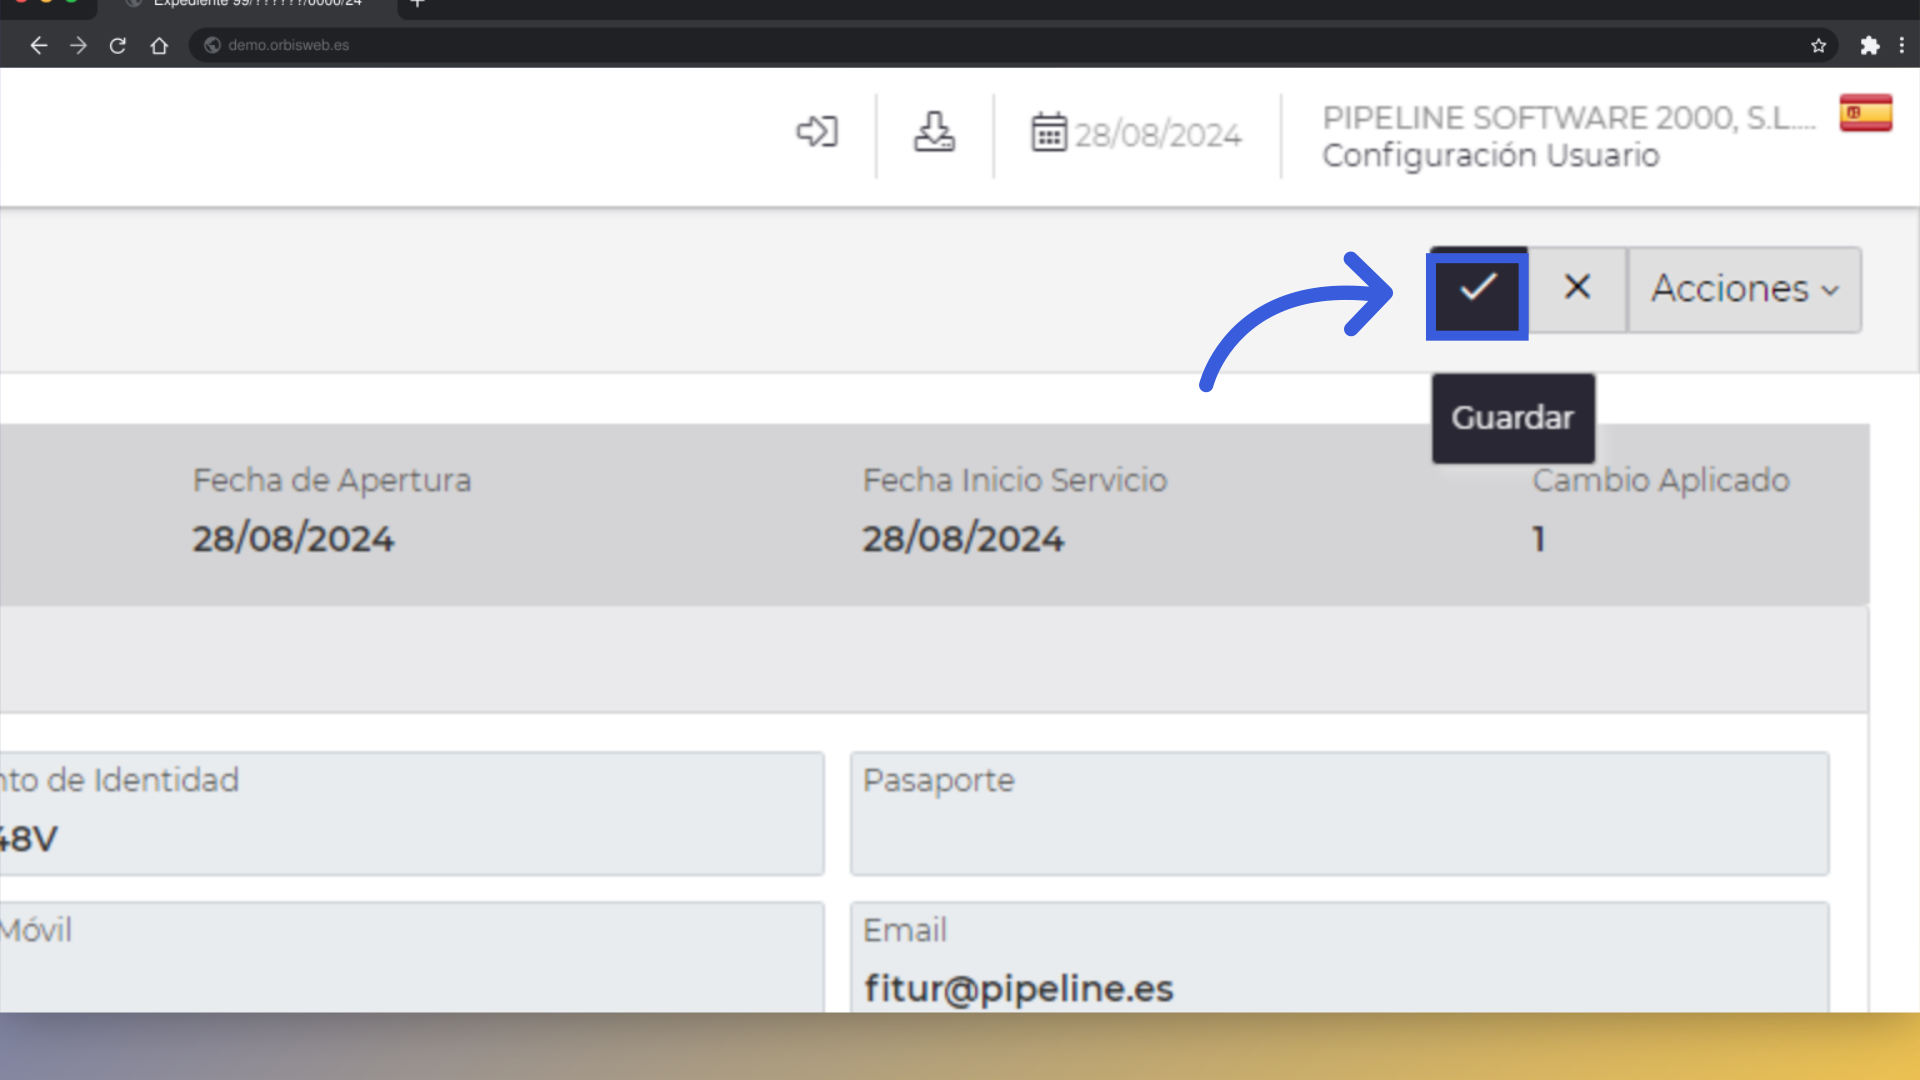Select the Spanish flag language icon
This screenshot has width=1920, height=1080.
tap(1865, 113)
